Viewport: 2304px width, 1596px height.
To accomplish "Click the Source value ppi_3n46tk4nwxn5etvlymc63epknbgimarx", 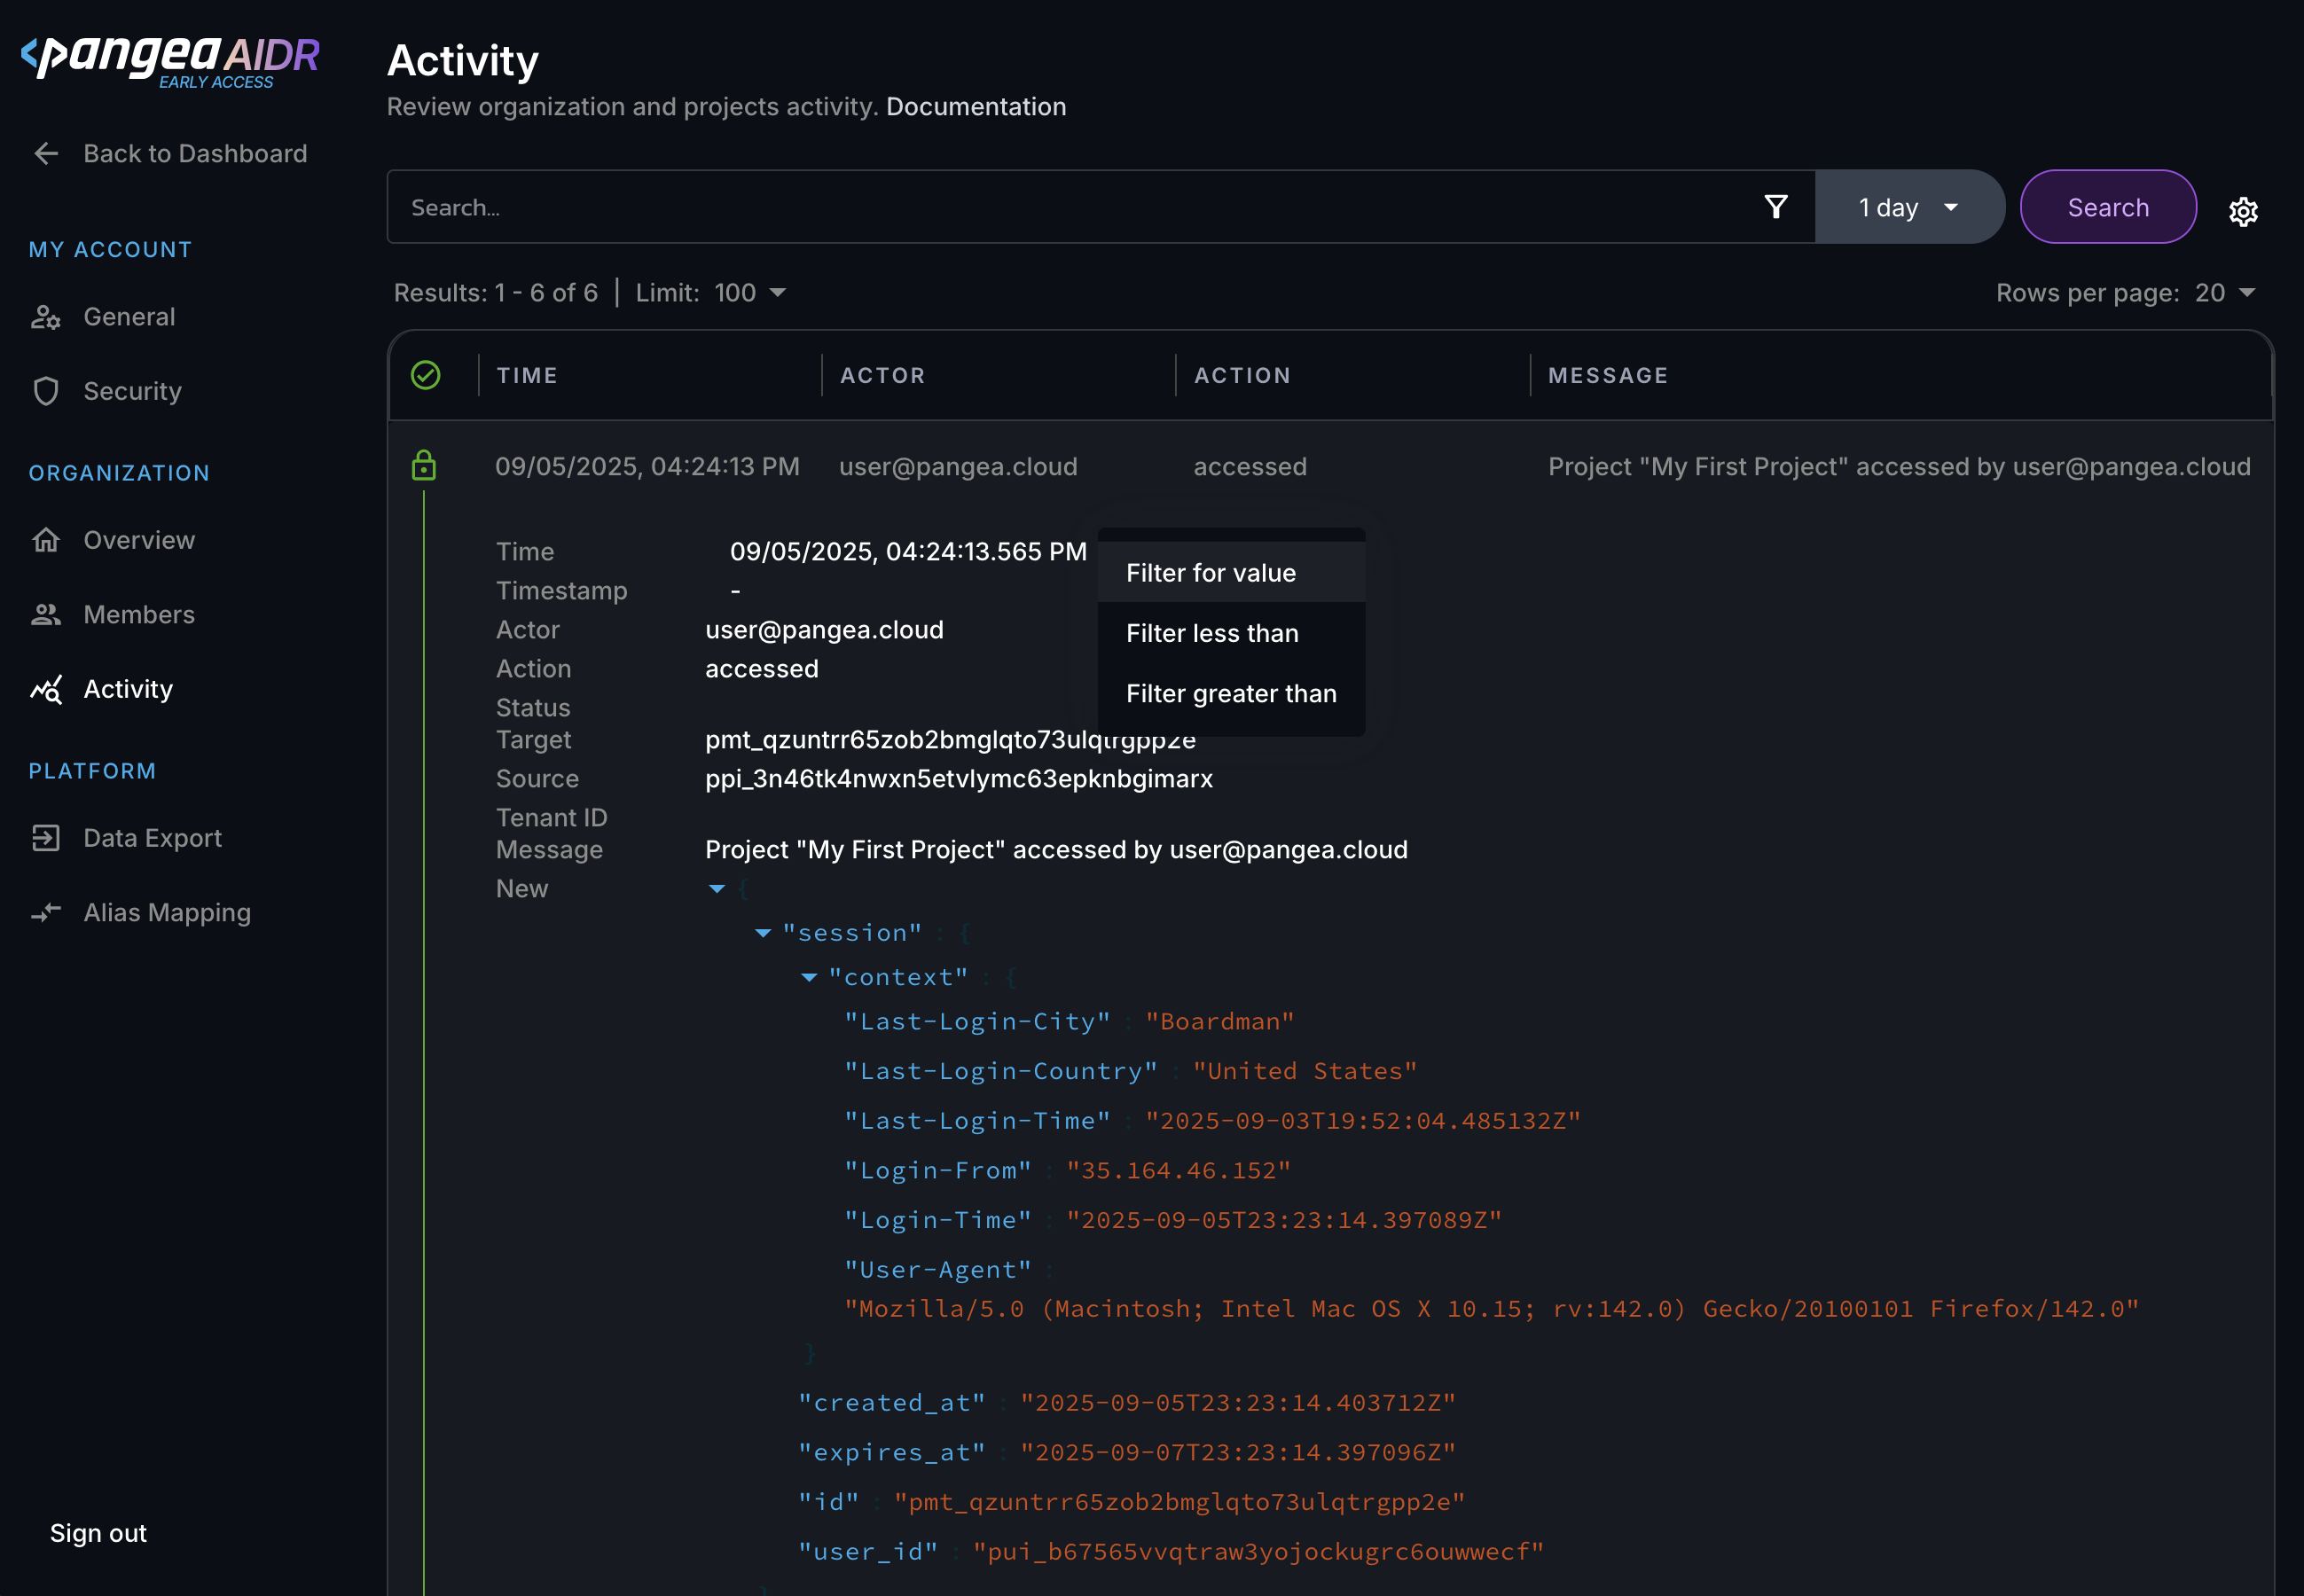I will pyautogui.click(x=959, y=778).
